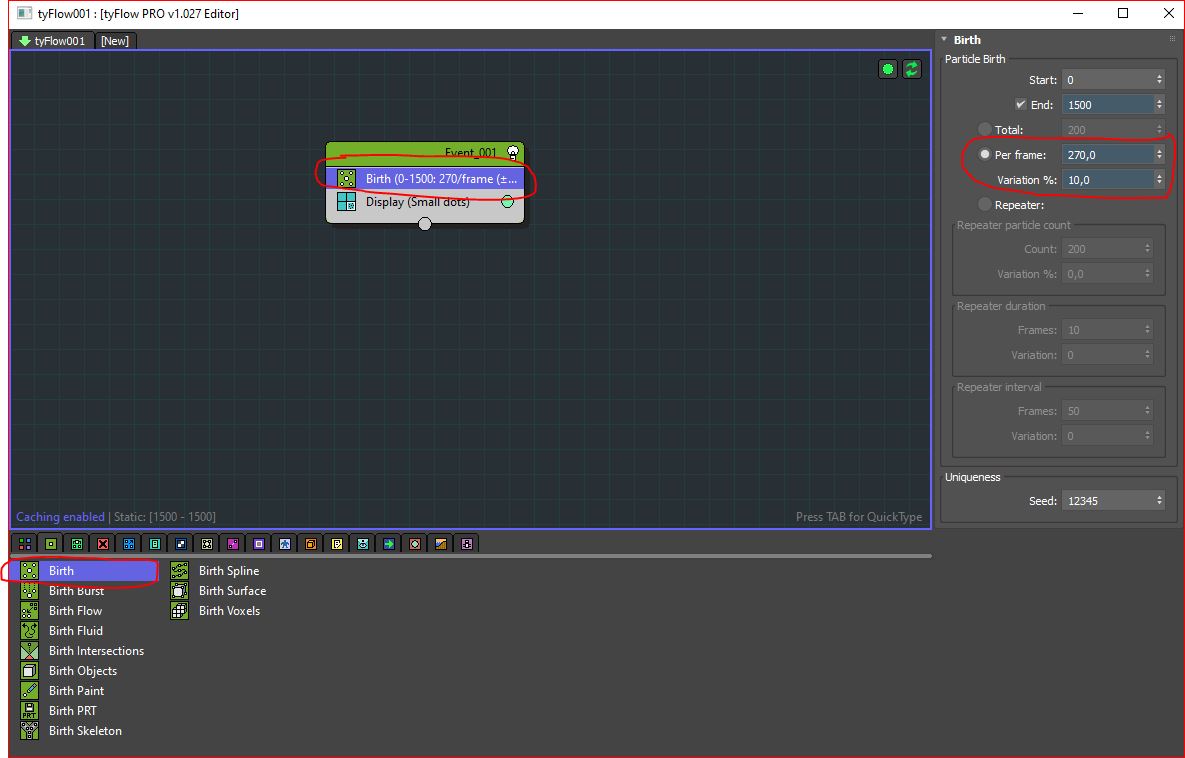Enable the Repeater radio button

tap(985, 204)
